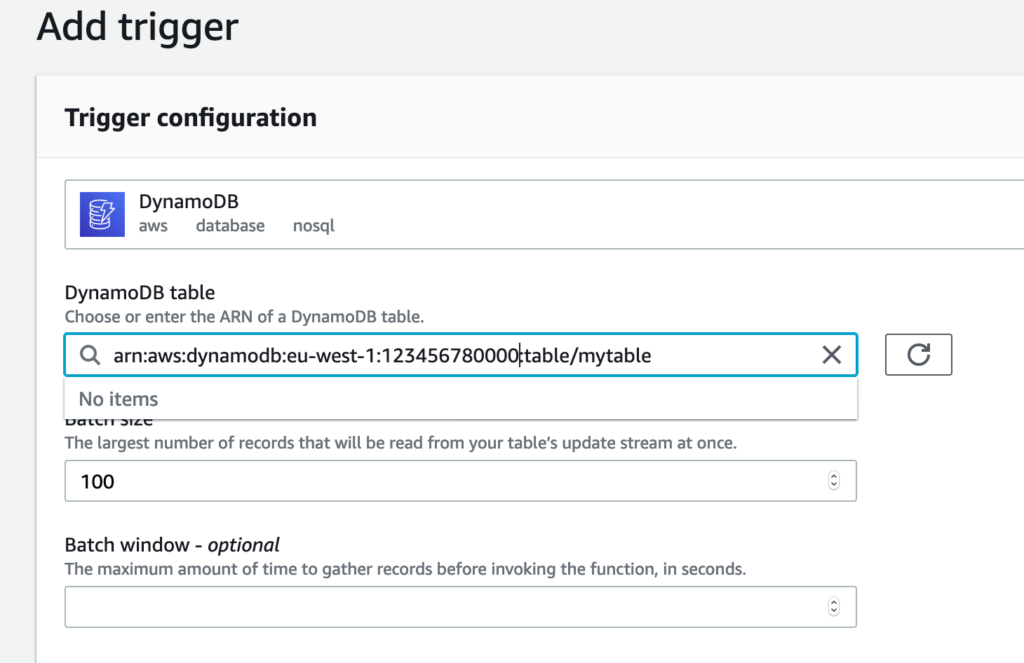This screenshot has height=663, width=1024.
Task: Click the "DynamoDB table" field label
Action: pyautogui.click(x=140, y=292)
